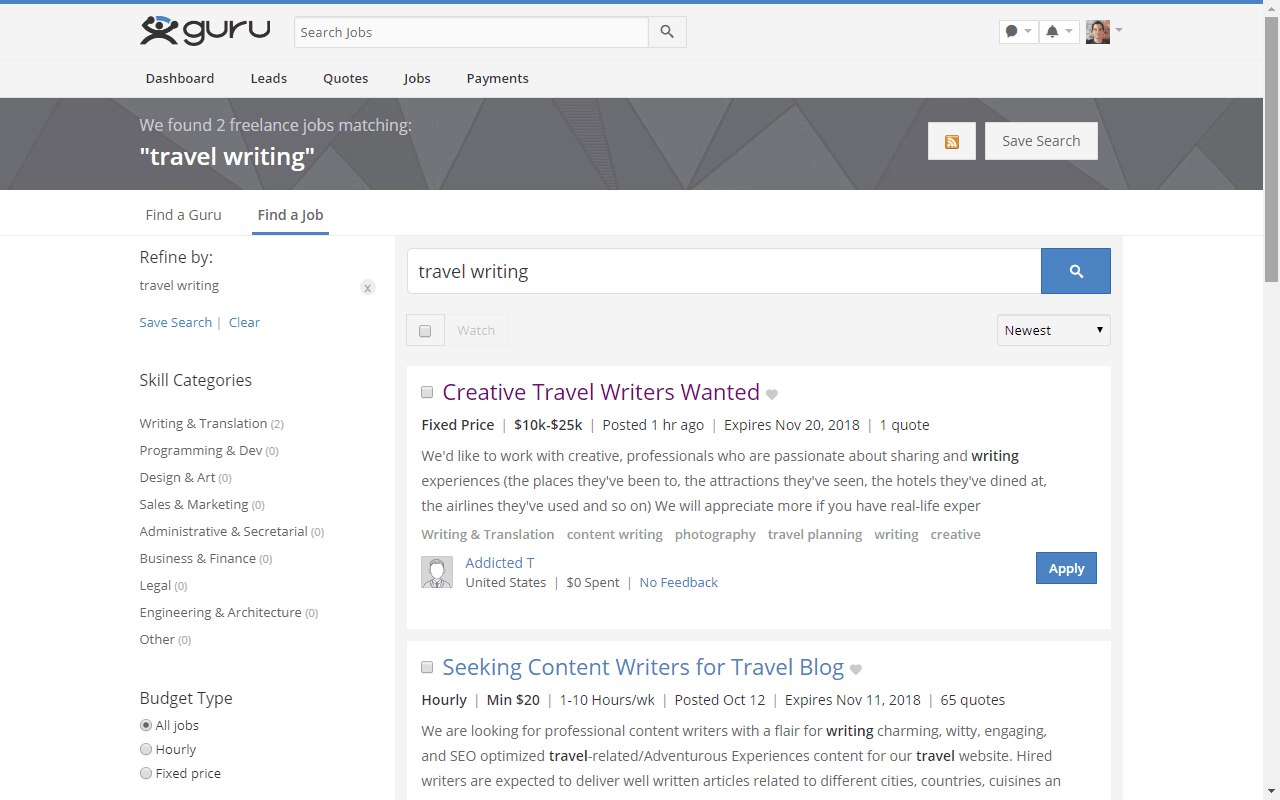Click the Clear link

244,322
